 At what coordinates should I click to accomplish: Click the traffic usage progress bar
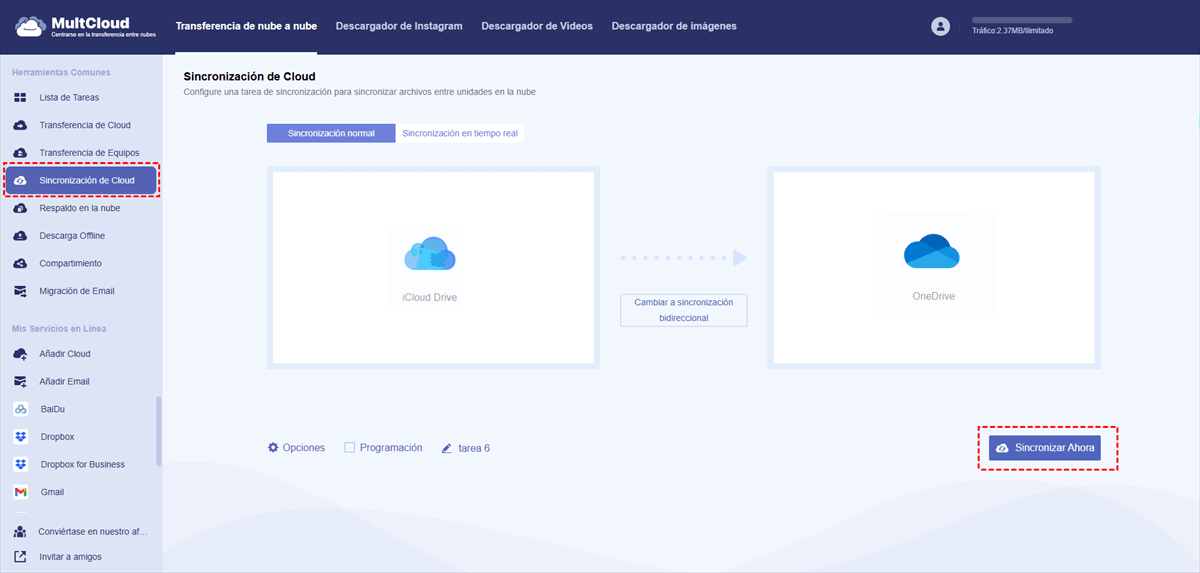coord(1022,20)
